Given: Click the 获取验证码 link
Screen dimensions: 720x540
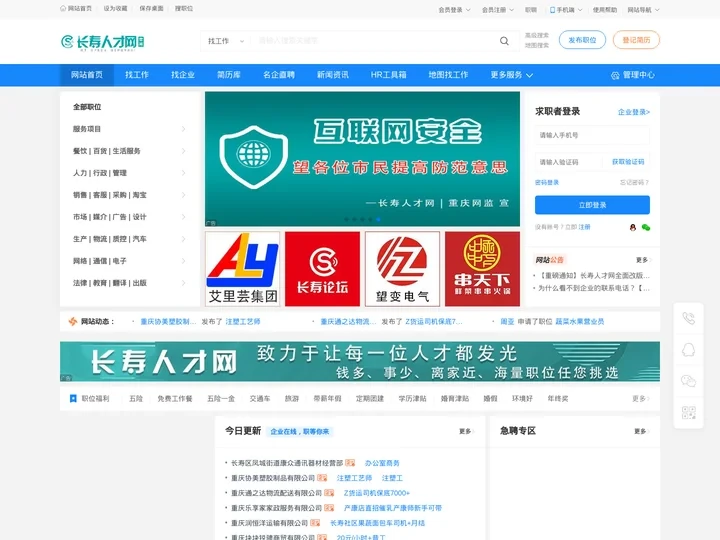Looking at the screenshot, I should pos(628,162).
